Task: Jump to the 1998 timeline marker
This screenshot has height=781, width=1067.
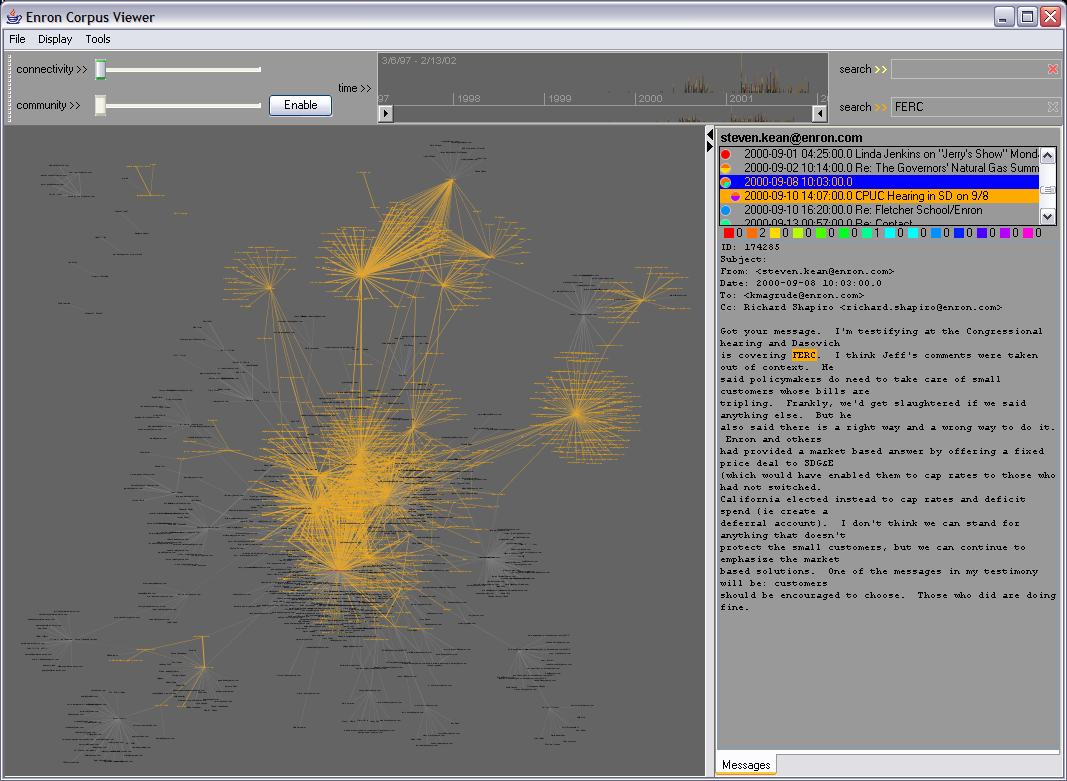Action: (x=468, y=99)
